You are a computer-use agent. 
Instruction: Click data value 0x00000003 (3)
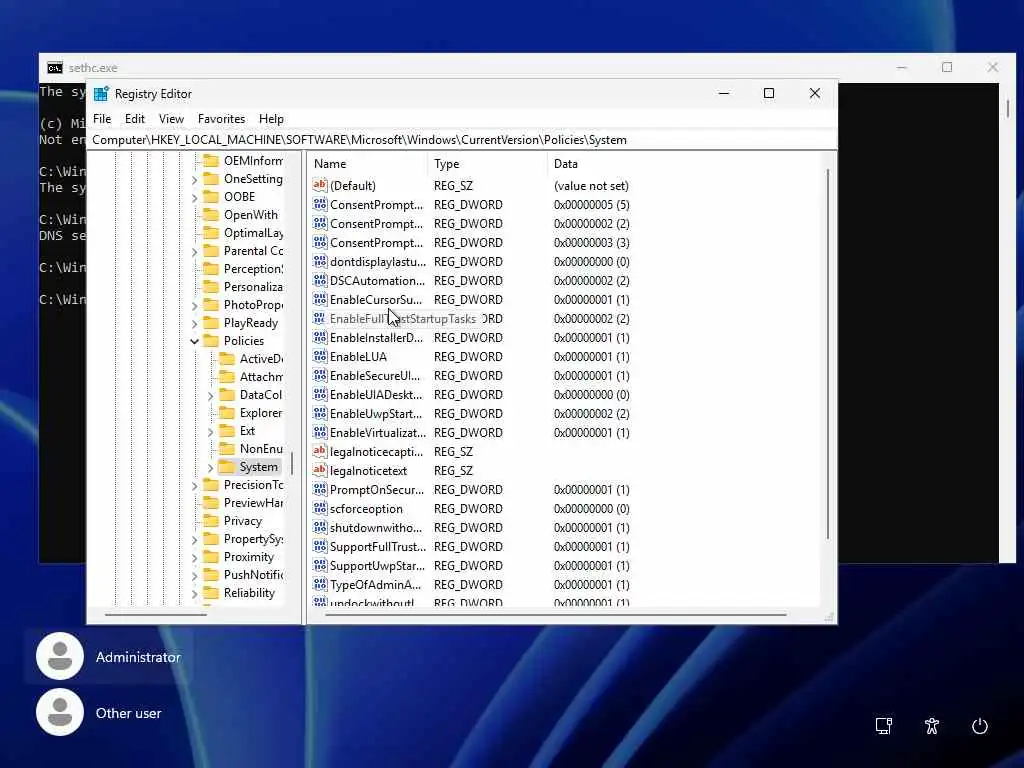point(592,242)
